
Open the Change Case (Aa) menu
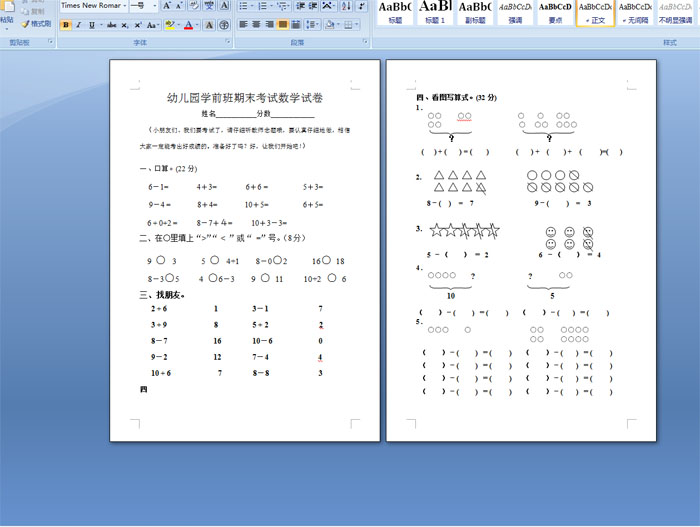pos(151,25)
